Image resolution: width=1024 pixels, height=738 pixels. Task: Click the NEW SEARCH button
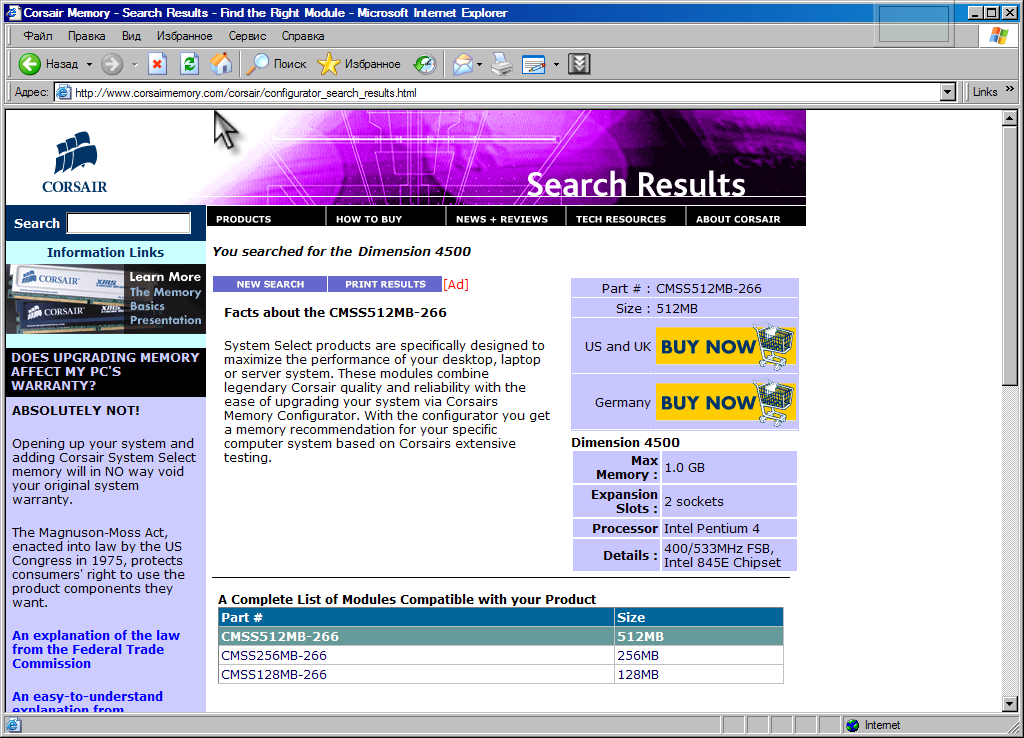pos(270,284)
